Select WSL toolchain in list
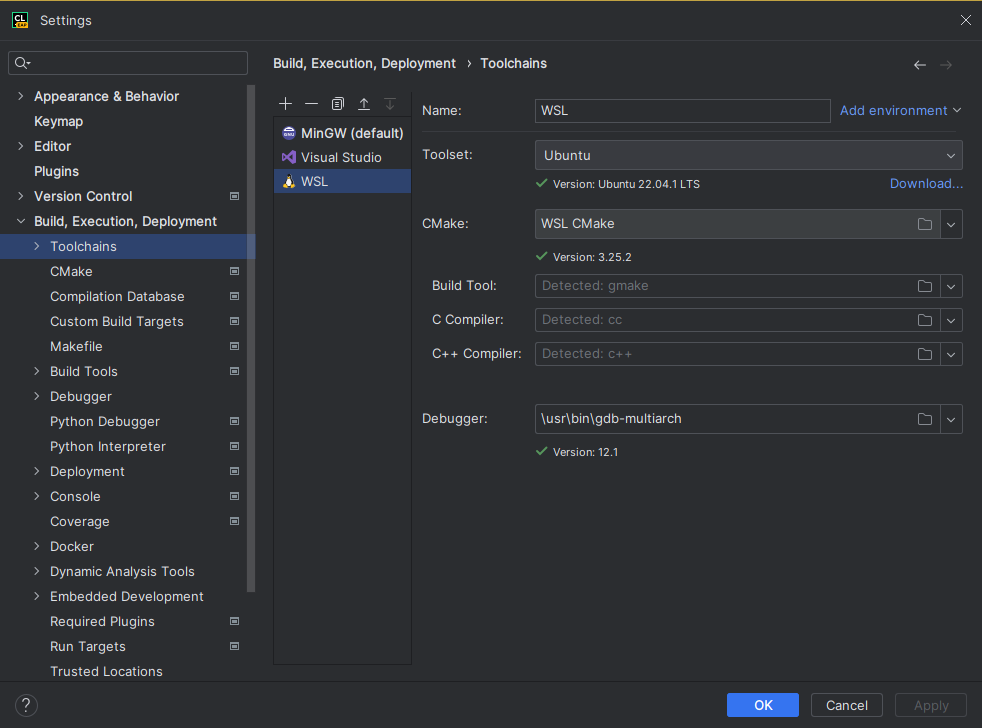The width and height of the screenshot is (982, 728). click(x=343, y=181)
